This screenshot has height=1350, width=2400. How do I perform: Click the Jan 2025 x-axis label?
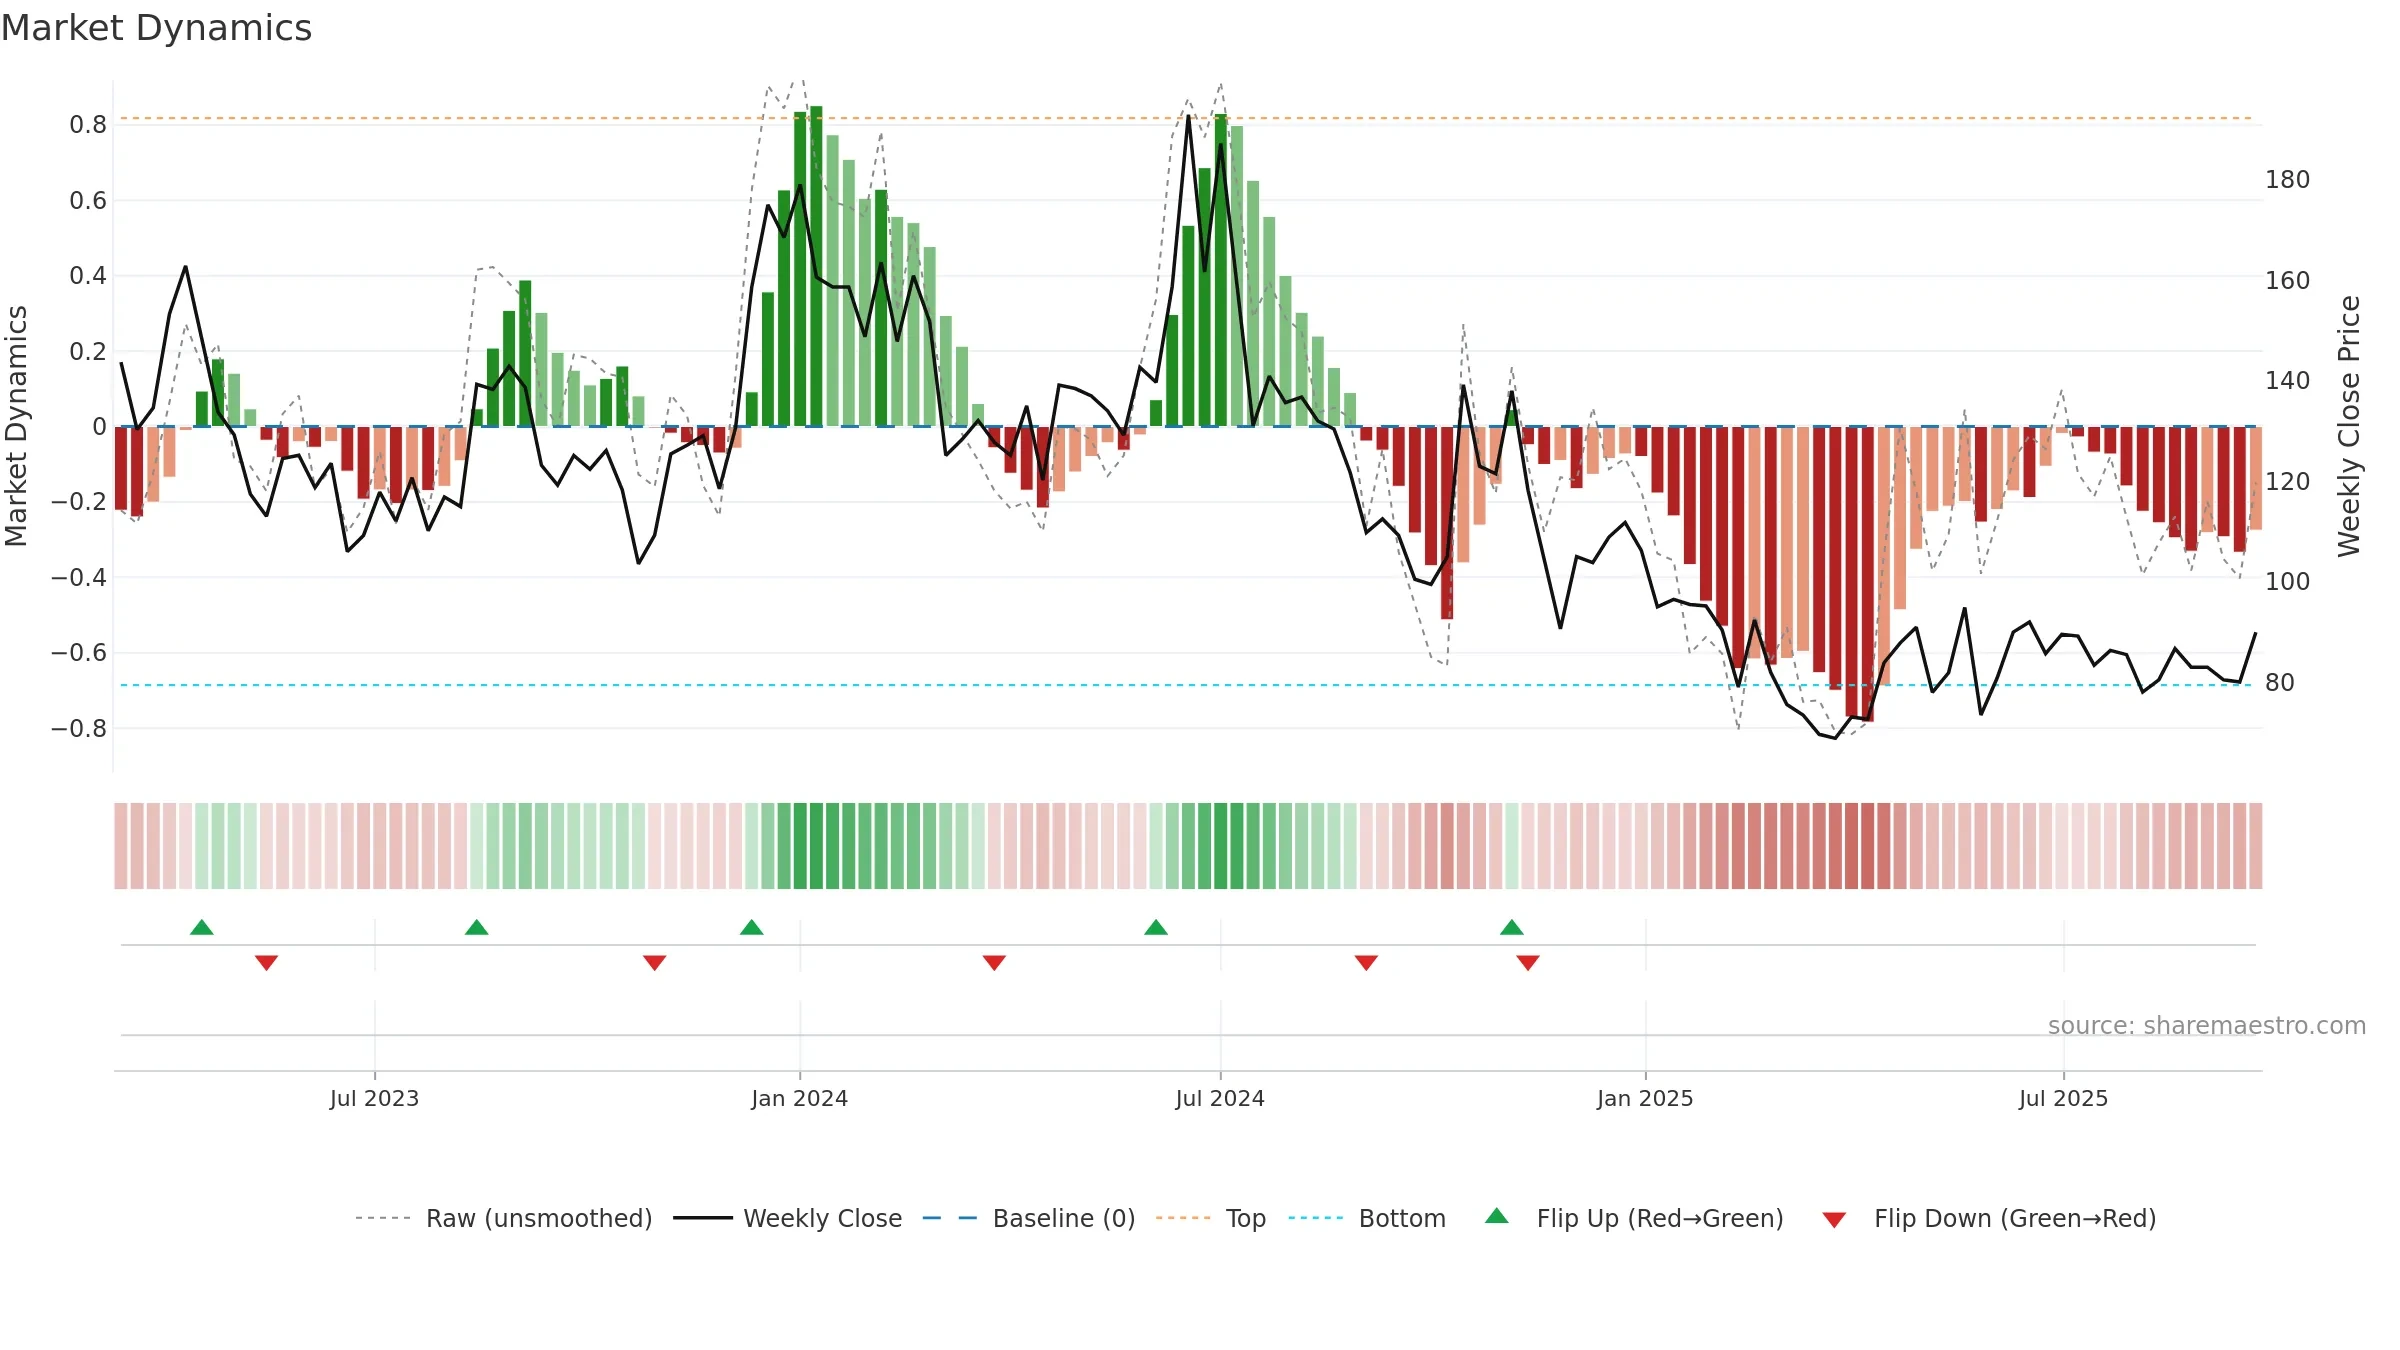[x=1645, y=1098]
